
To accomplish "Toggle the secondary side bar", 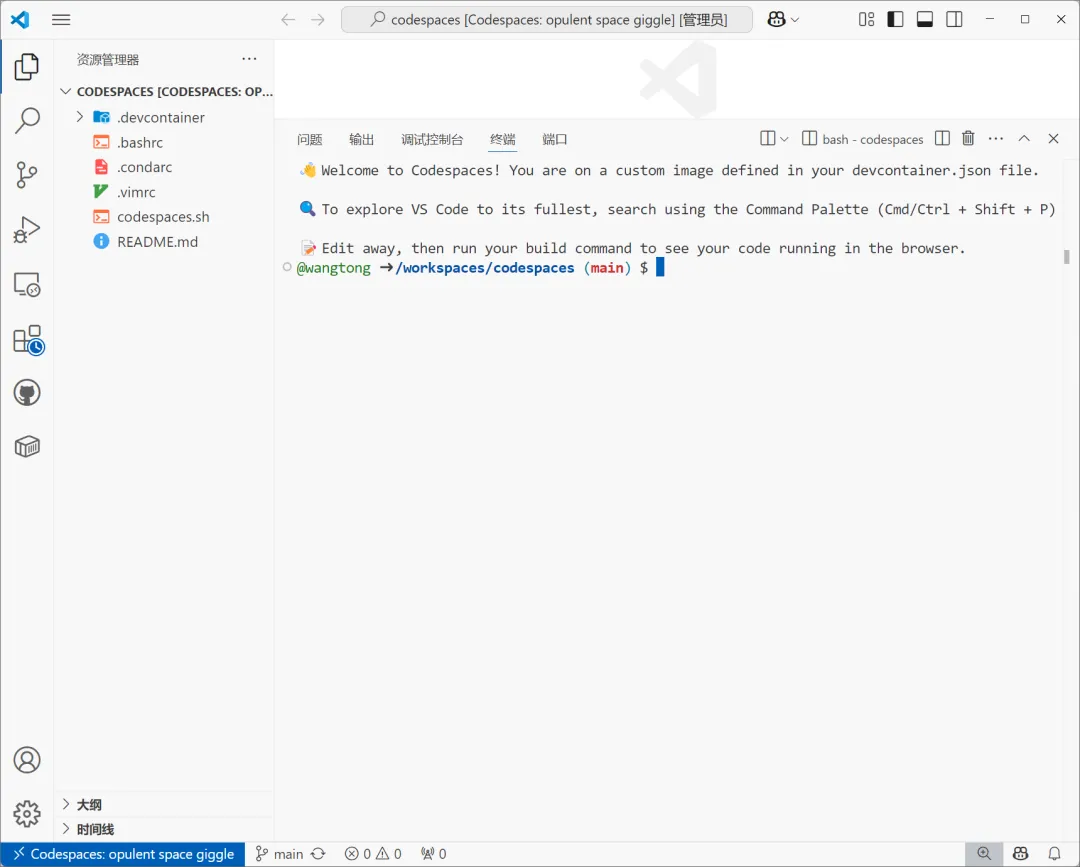I will coord(955,19).
